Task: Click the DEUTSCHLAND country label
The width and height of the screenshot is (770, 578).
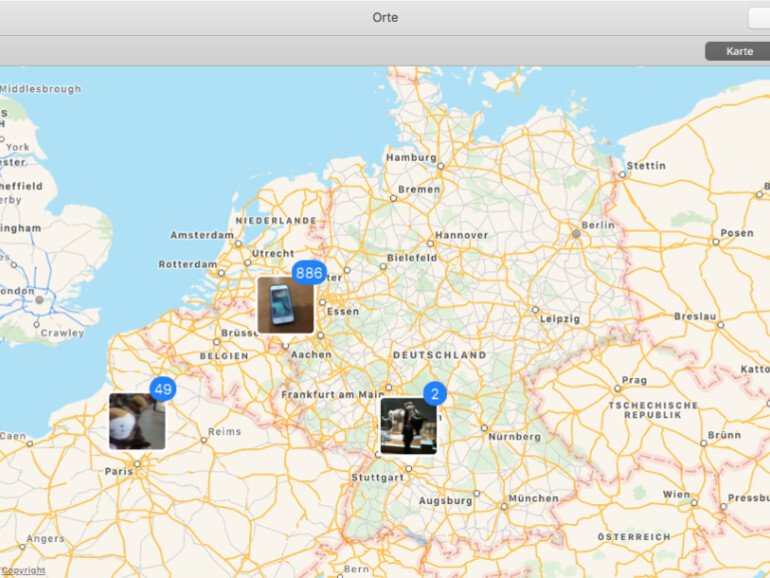Action: [x=440, y=355]
